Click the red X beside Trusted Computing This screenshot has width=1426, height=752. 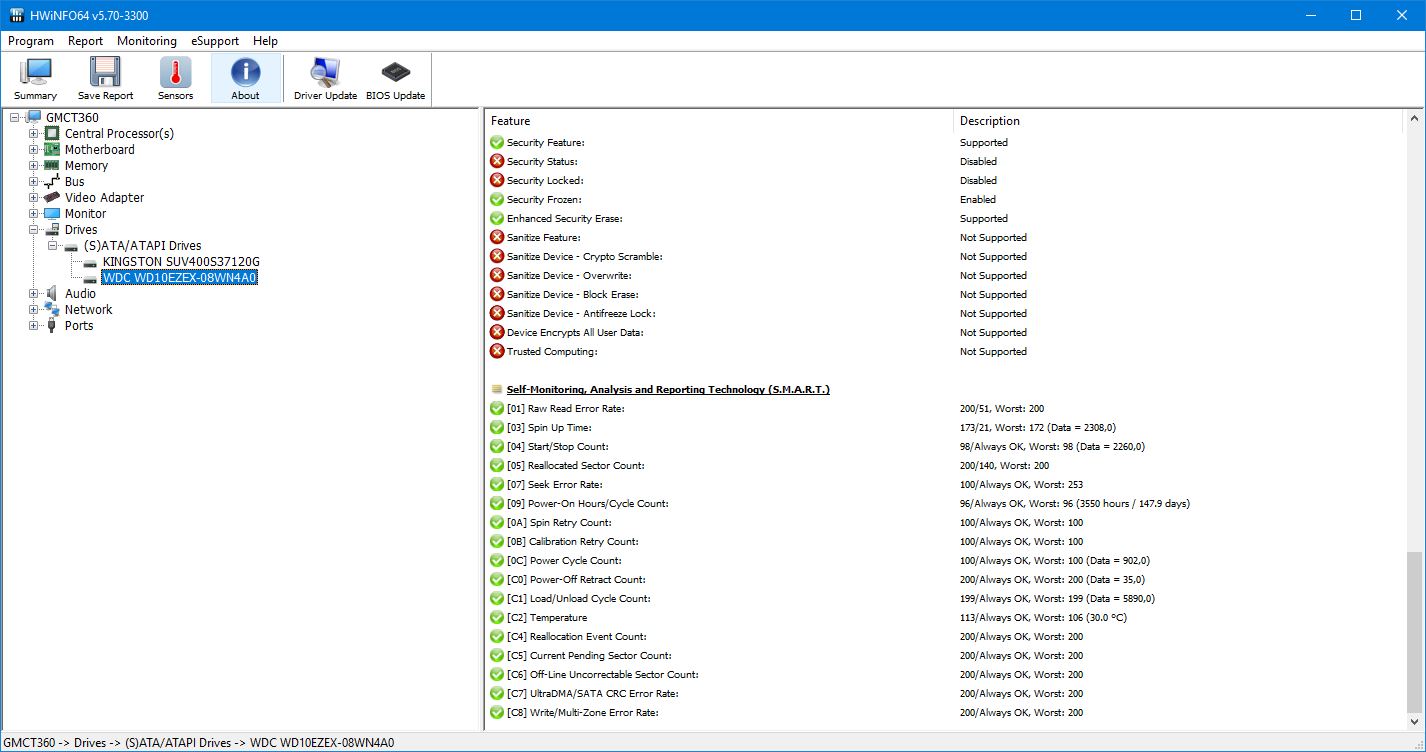pos(497,352)
